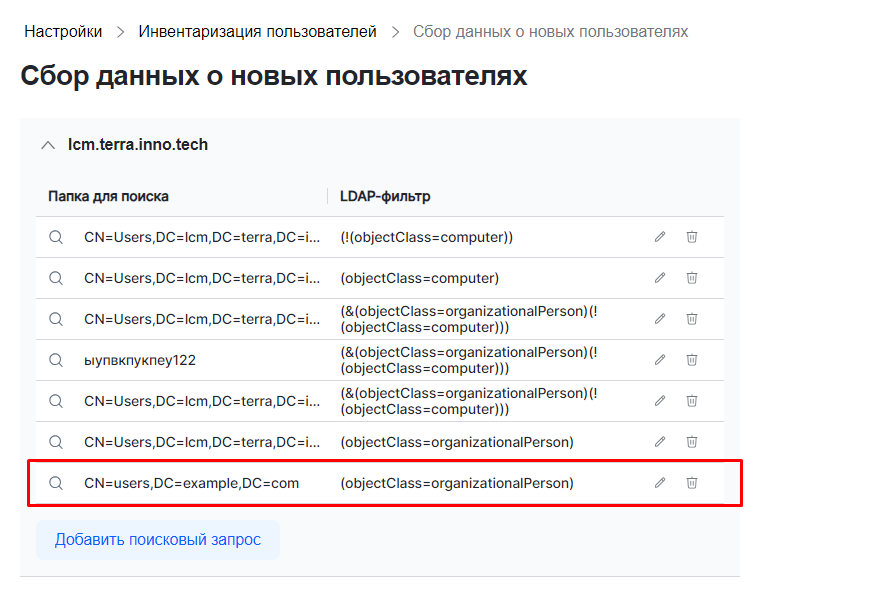The height and width of the screenshot is (592, 886).
Task: Click the edit pencil on the (!(objectClass=computer)) row
Action: 659,237
